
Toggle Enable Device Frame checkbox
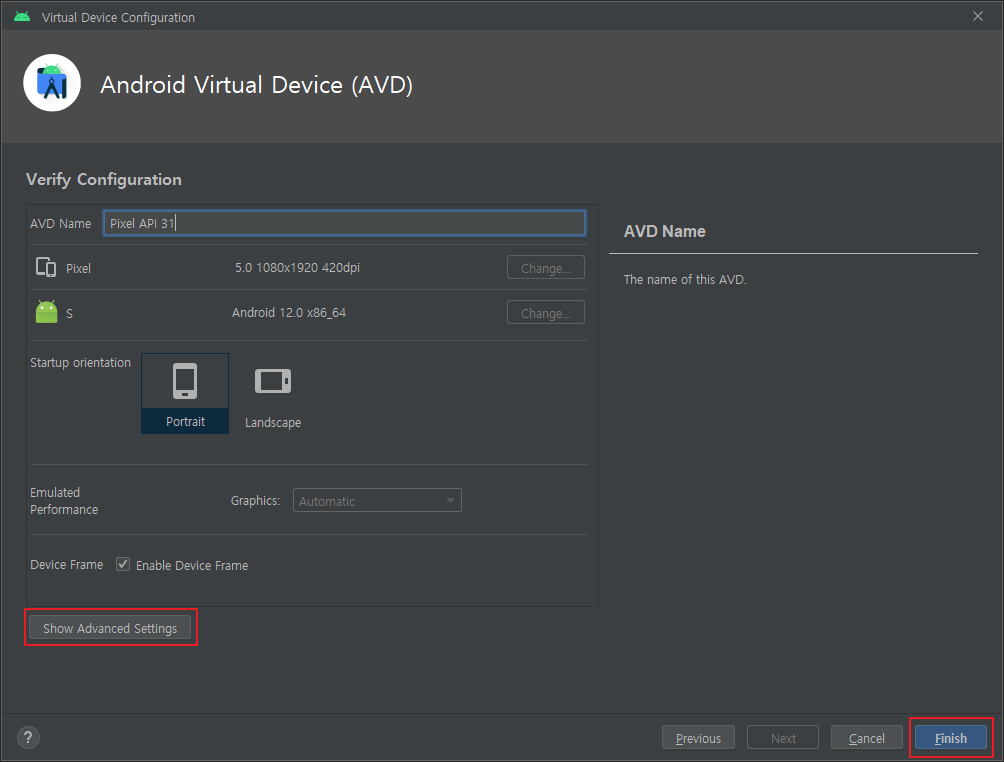tap(123, 564)
